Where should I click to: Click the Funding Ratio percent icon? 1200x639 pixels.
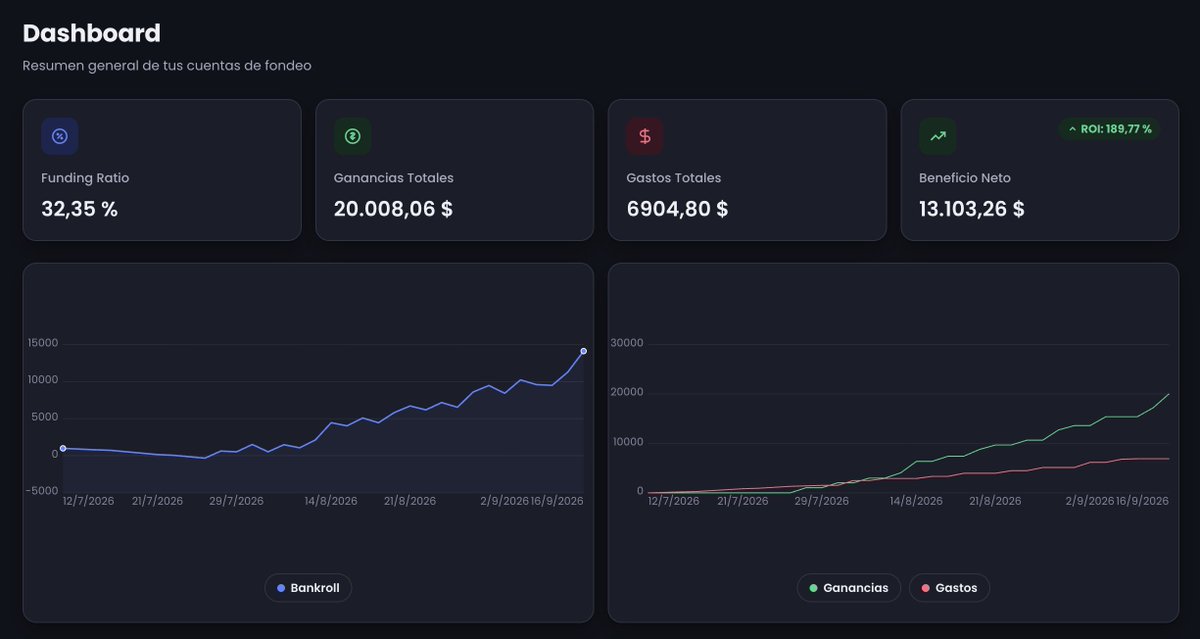60,137
